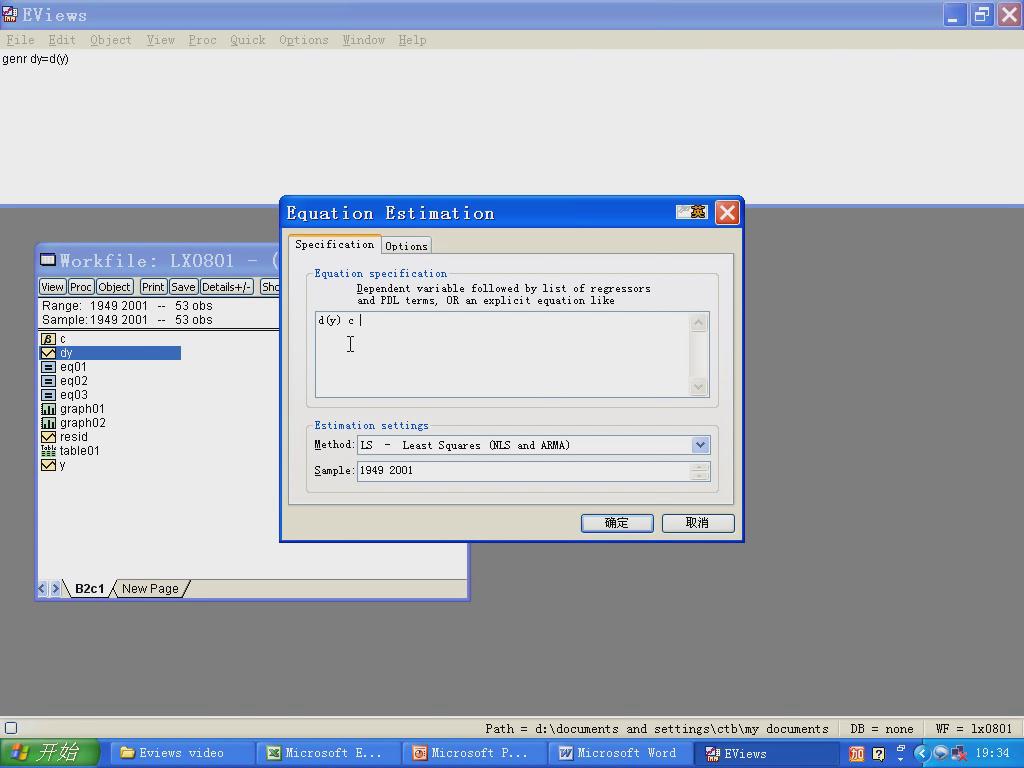1024x768 pixels.
Task: Open the Object menu
Action: (x=111, y=40)
